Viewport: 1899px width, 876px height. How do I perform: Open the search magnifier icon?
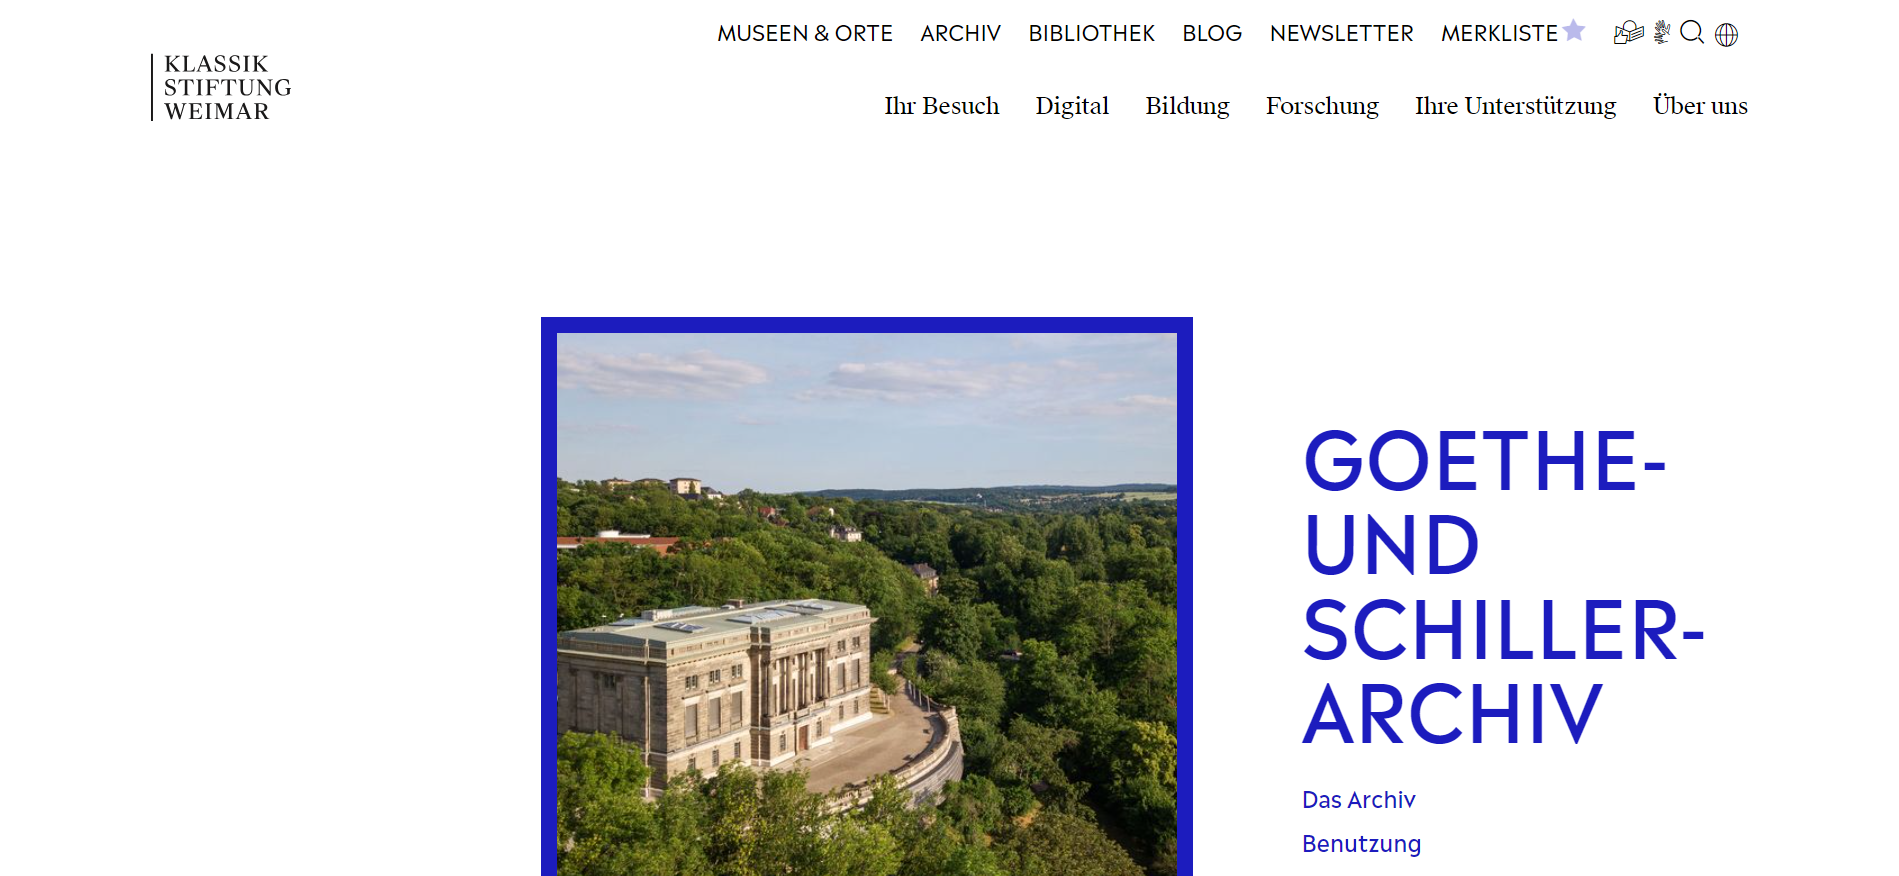click(x=1692, y=33)
